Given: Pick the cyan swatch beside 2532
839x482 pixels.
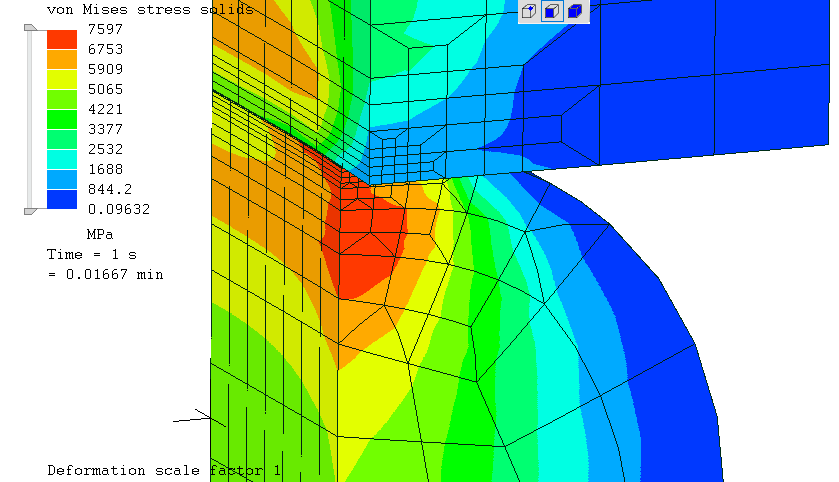Looking at the screenshot, I should tap(62, 159).
